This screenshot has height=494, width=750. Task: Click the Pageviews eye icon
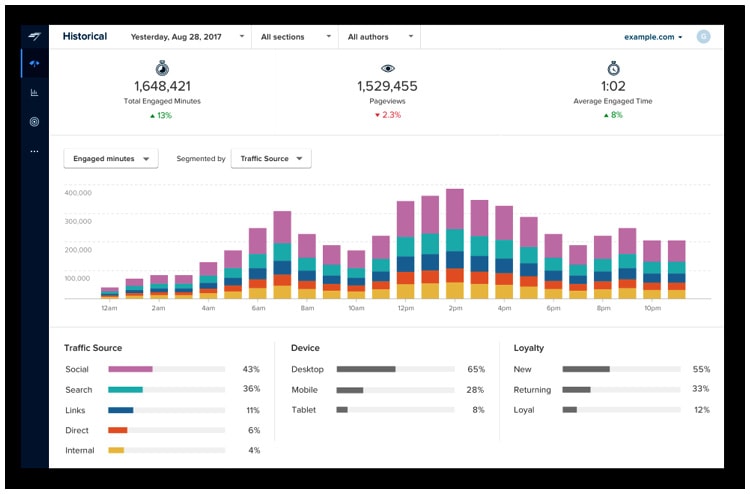(x=387, y=68)
